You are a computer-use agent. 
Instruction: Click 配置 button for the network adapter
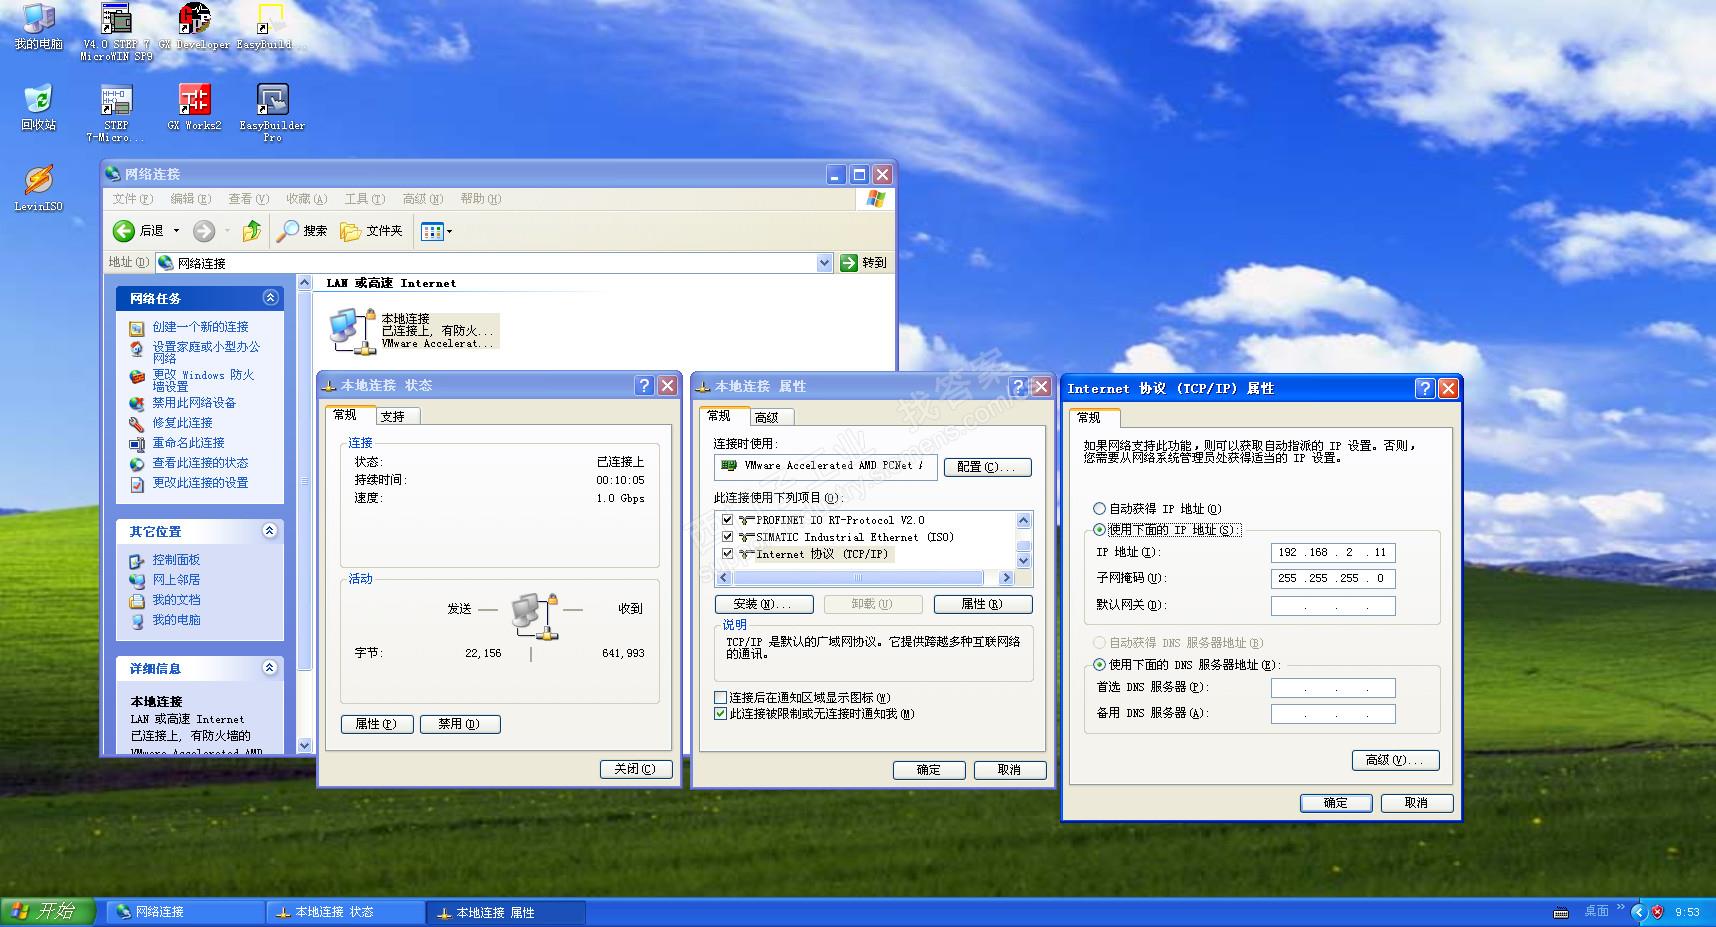(x=987, y=467)
